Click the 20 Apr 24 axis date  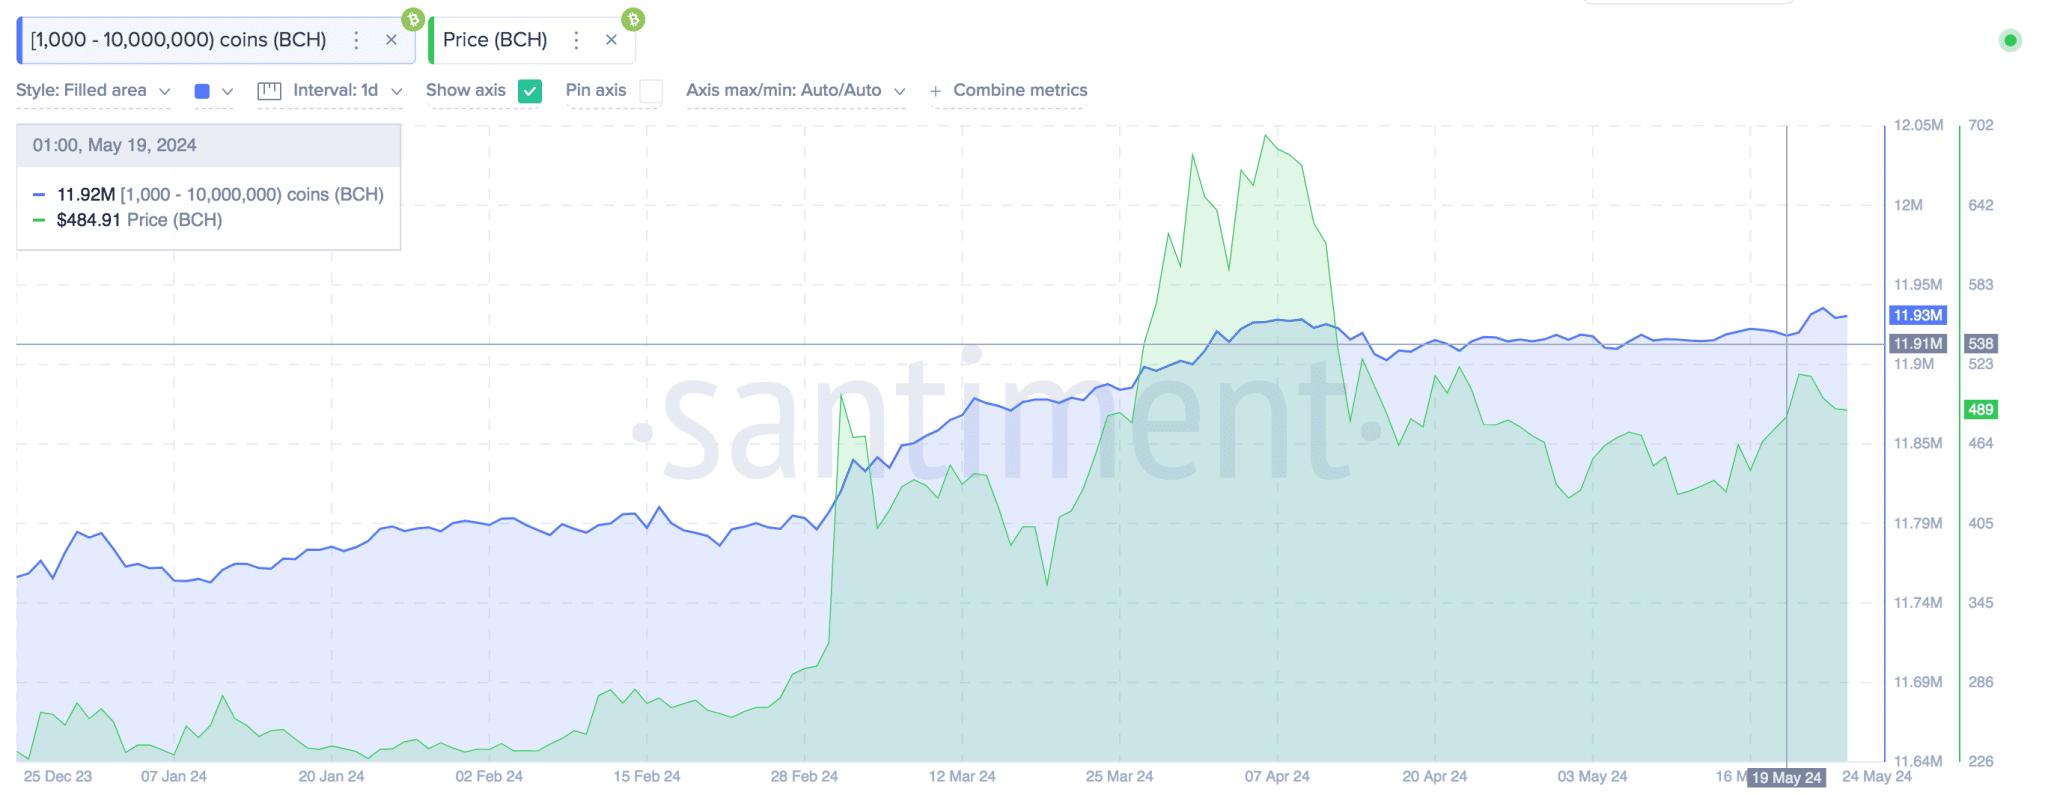[1435, 776]
